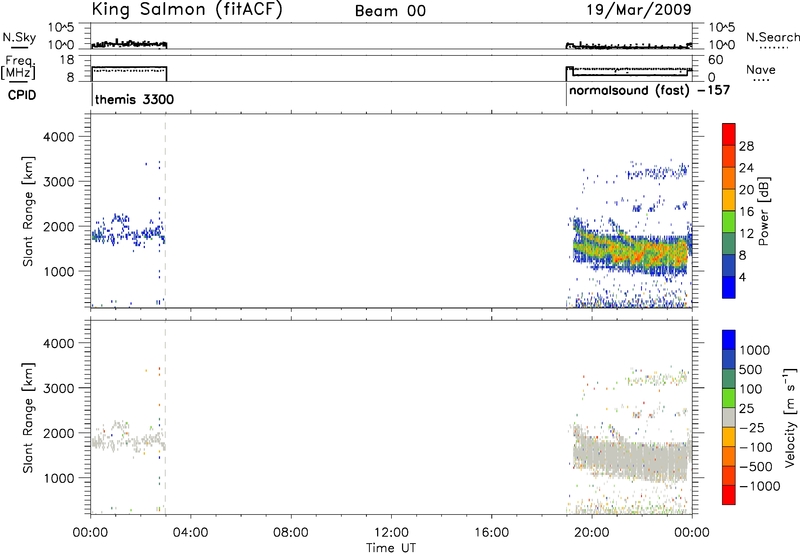
Task: Click the 'Nave' legend label
Action: coord(761,69)
